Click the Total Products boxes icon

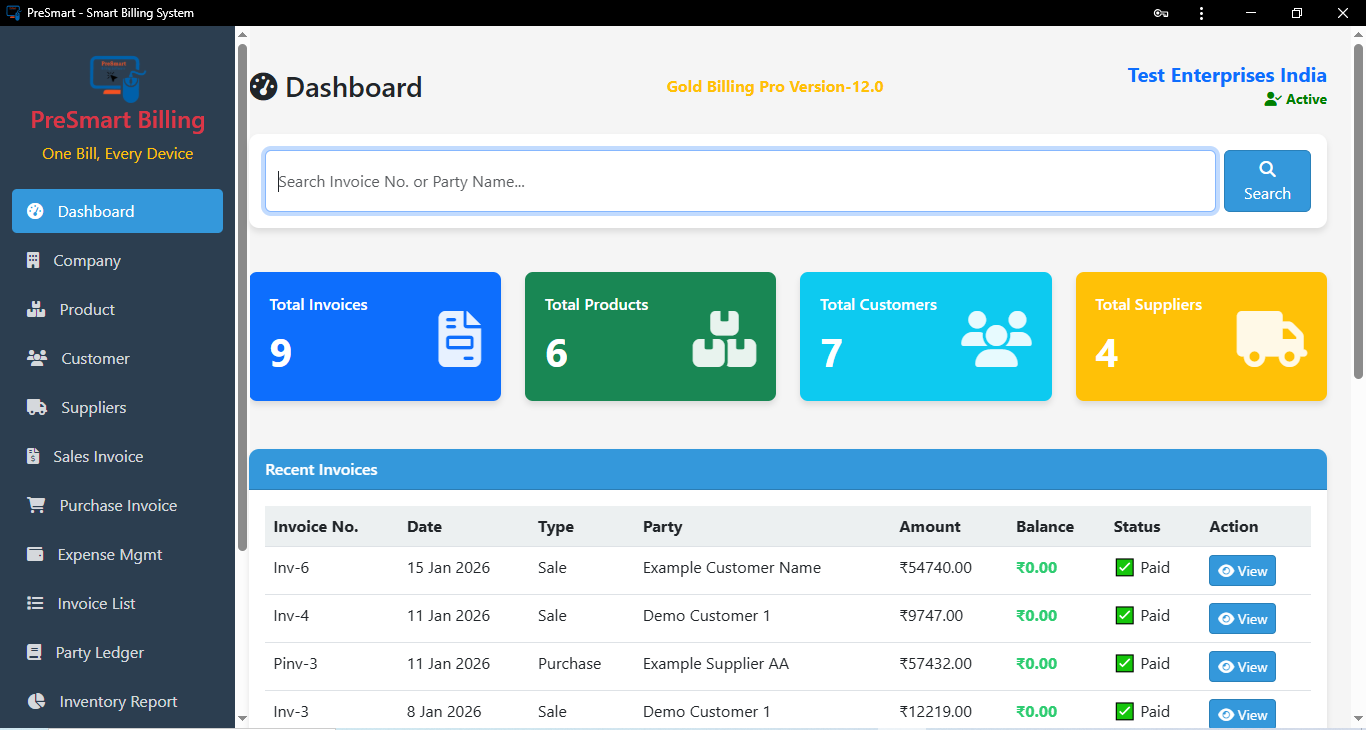click(x=724, y=338)
